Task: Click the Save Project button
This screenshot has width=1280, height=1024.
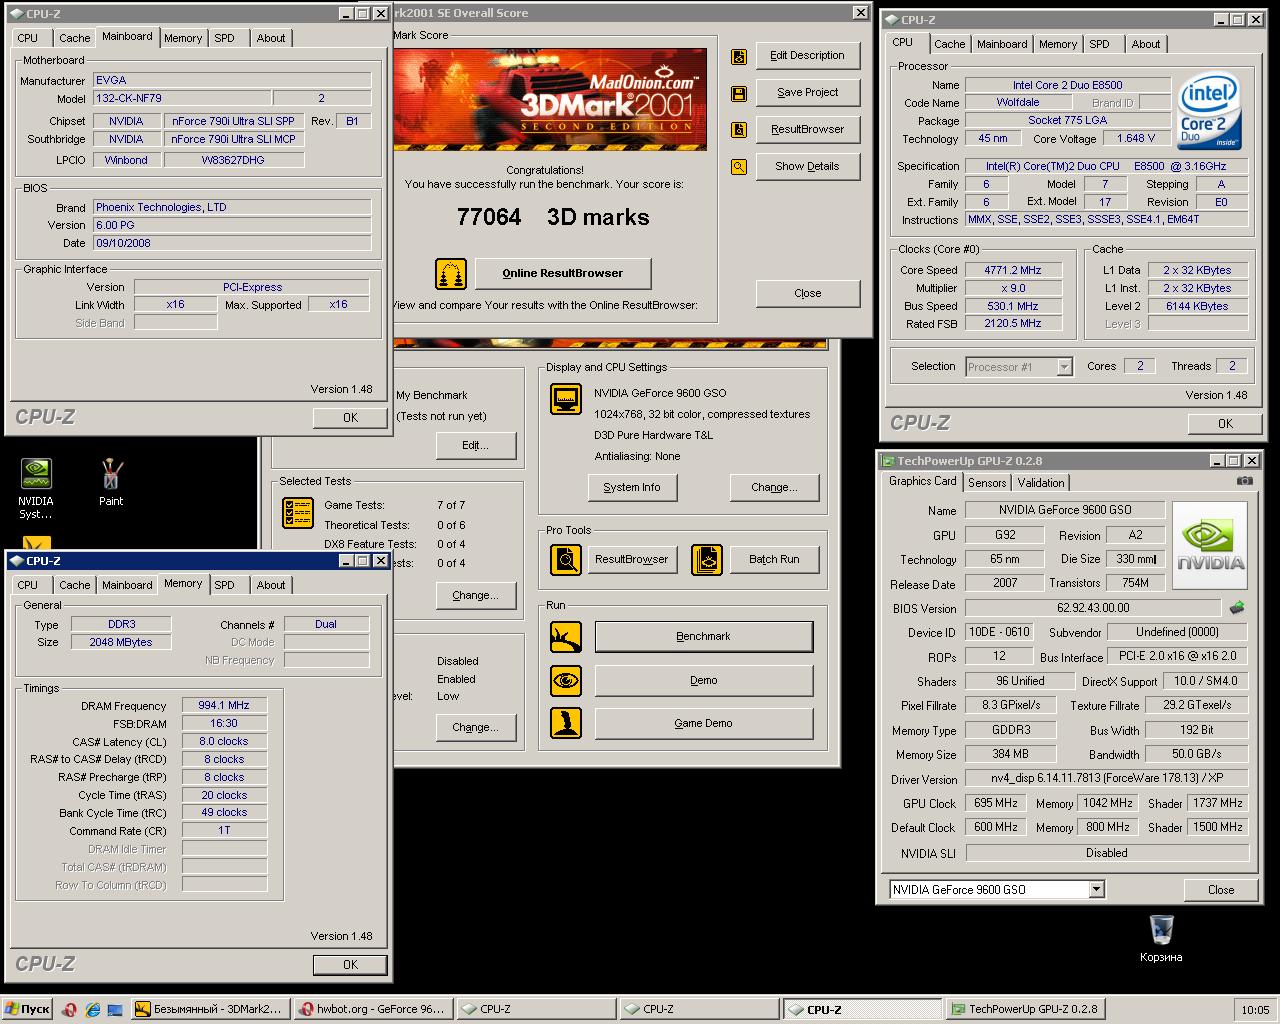Action: click(807, 92)
